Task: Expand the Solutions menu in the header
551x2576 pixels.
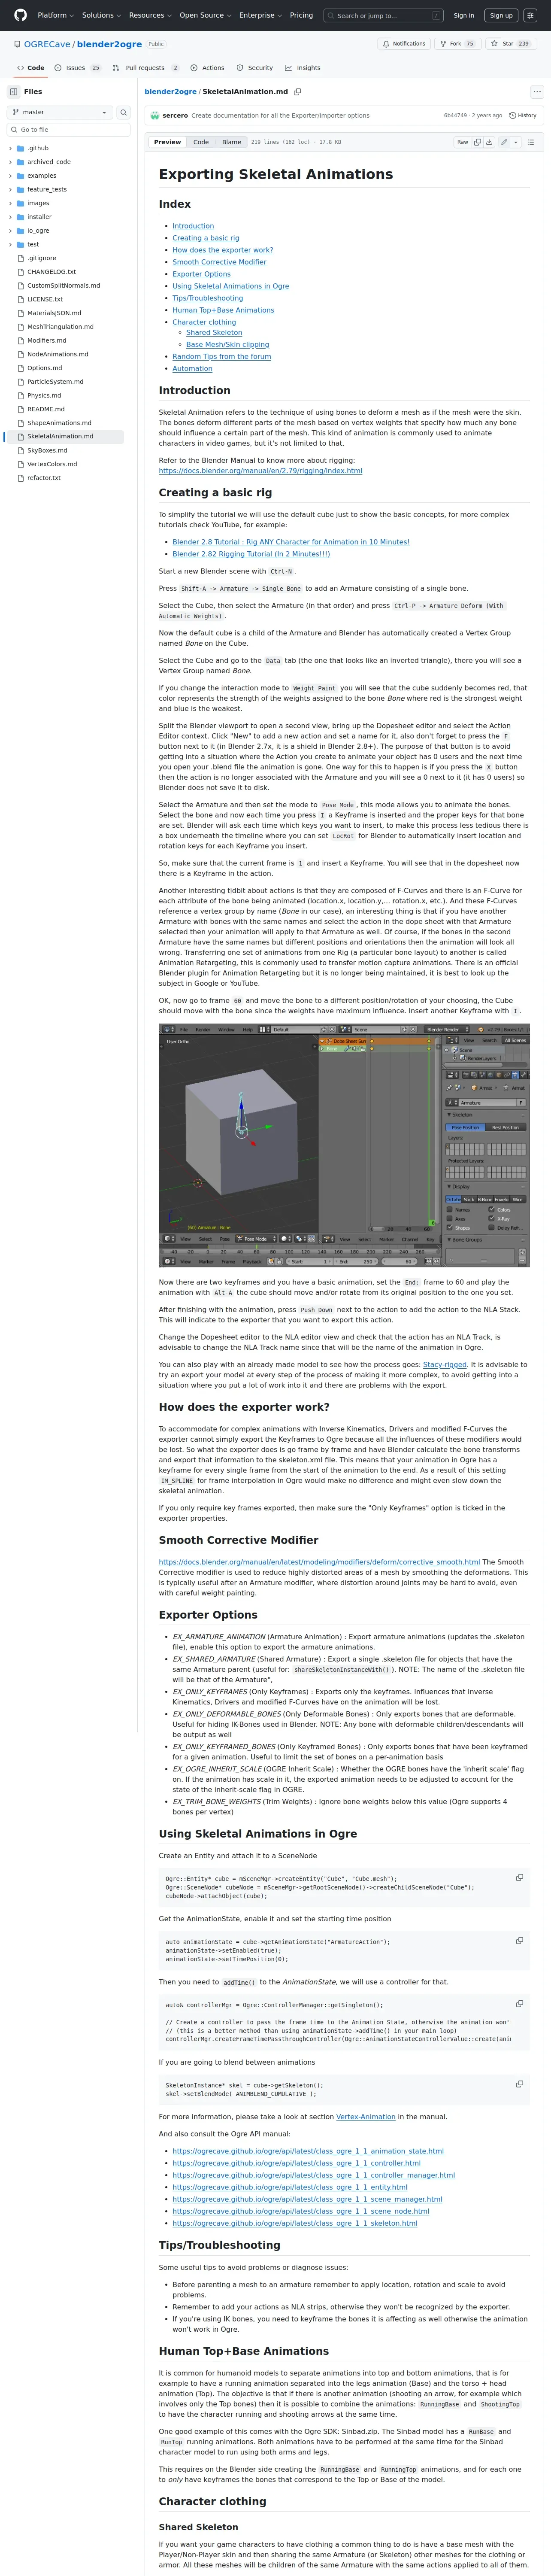Action: (x=101, y=15)
